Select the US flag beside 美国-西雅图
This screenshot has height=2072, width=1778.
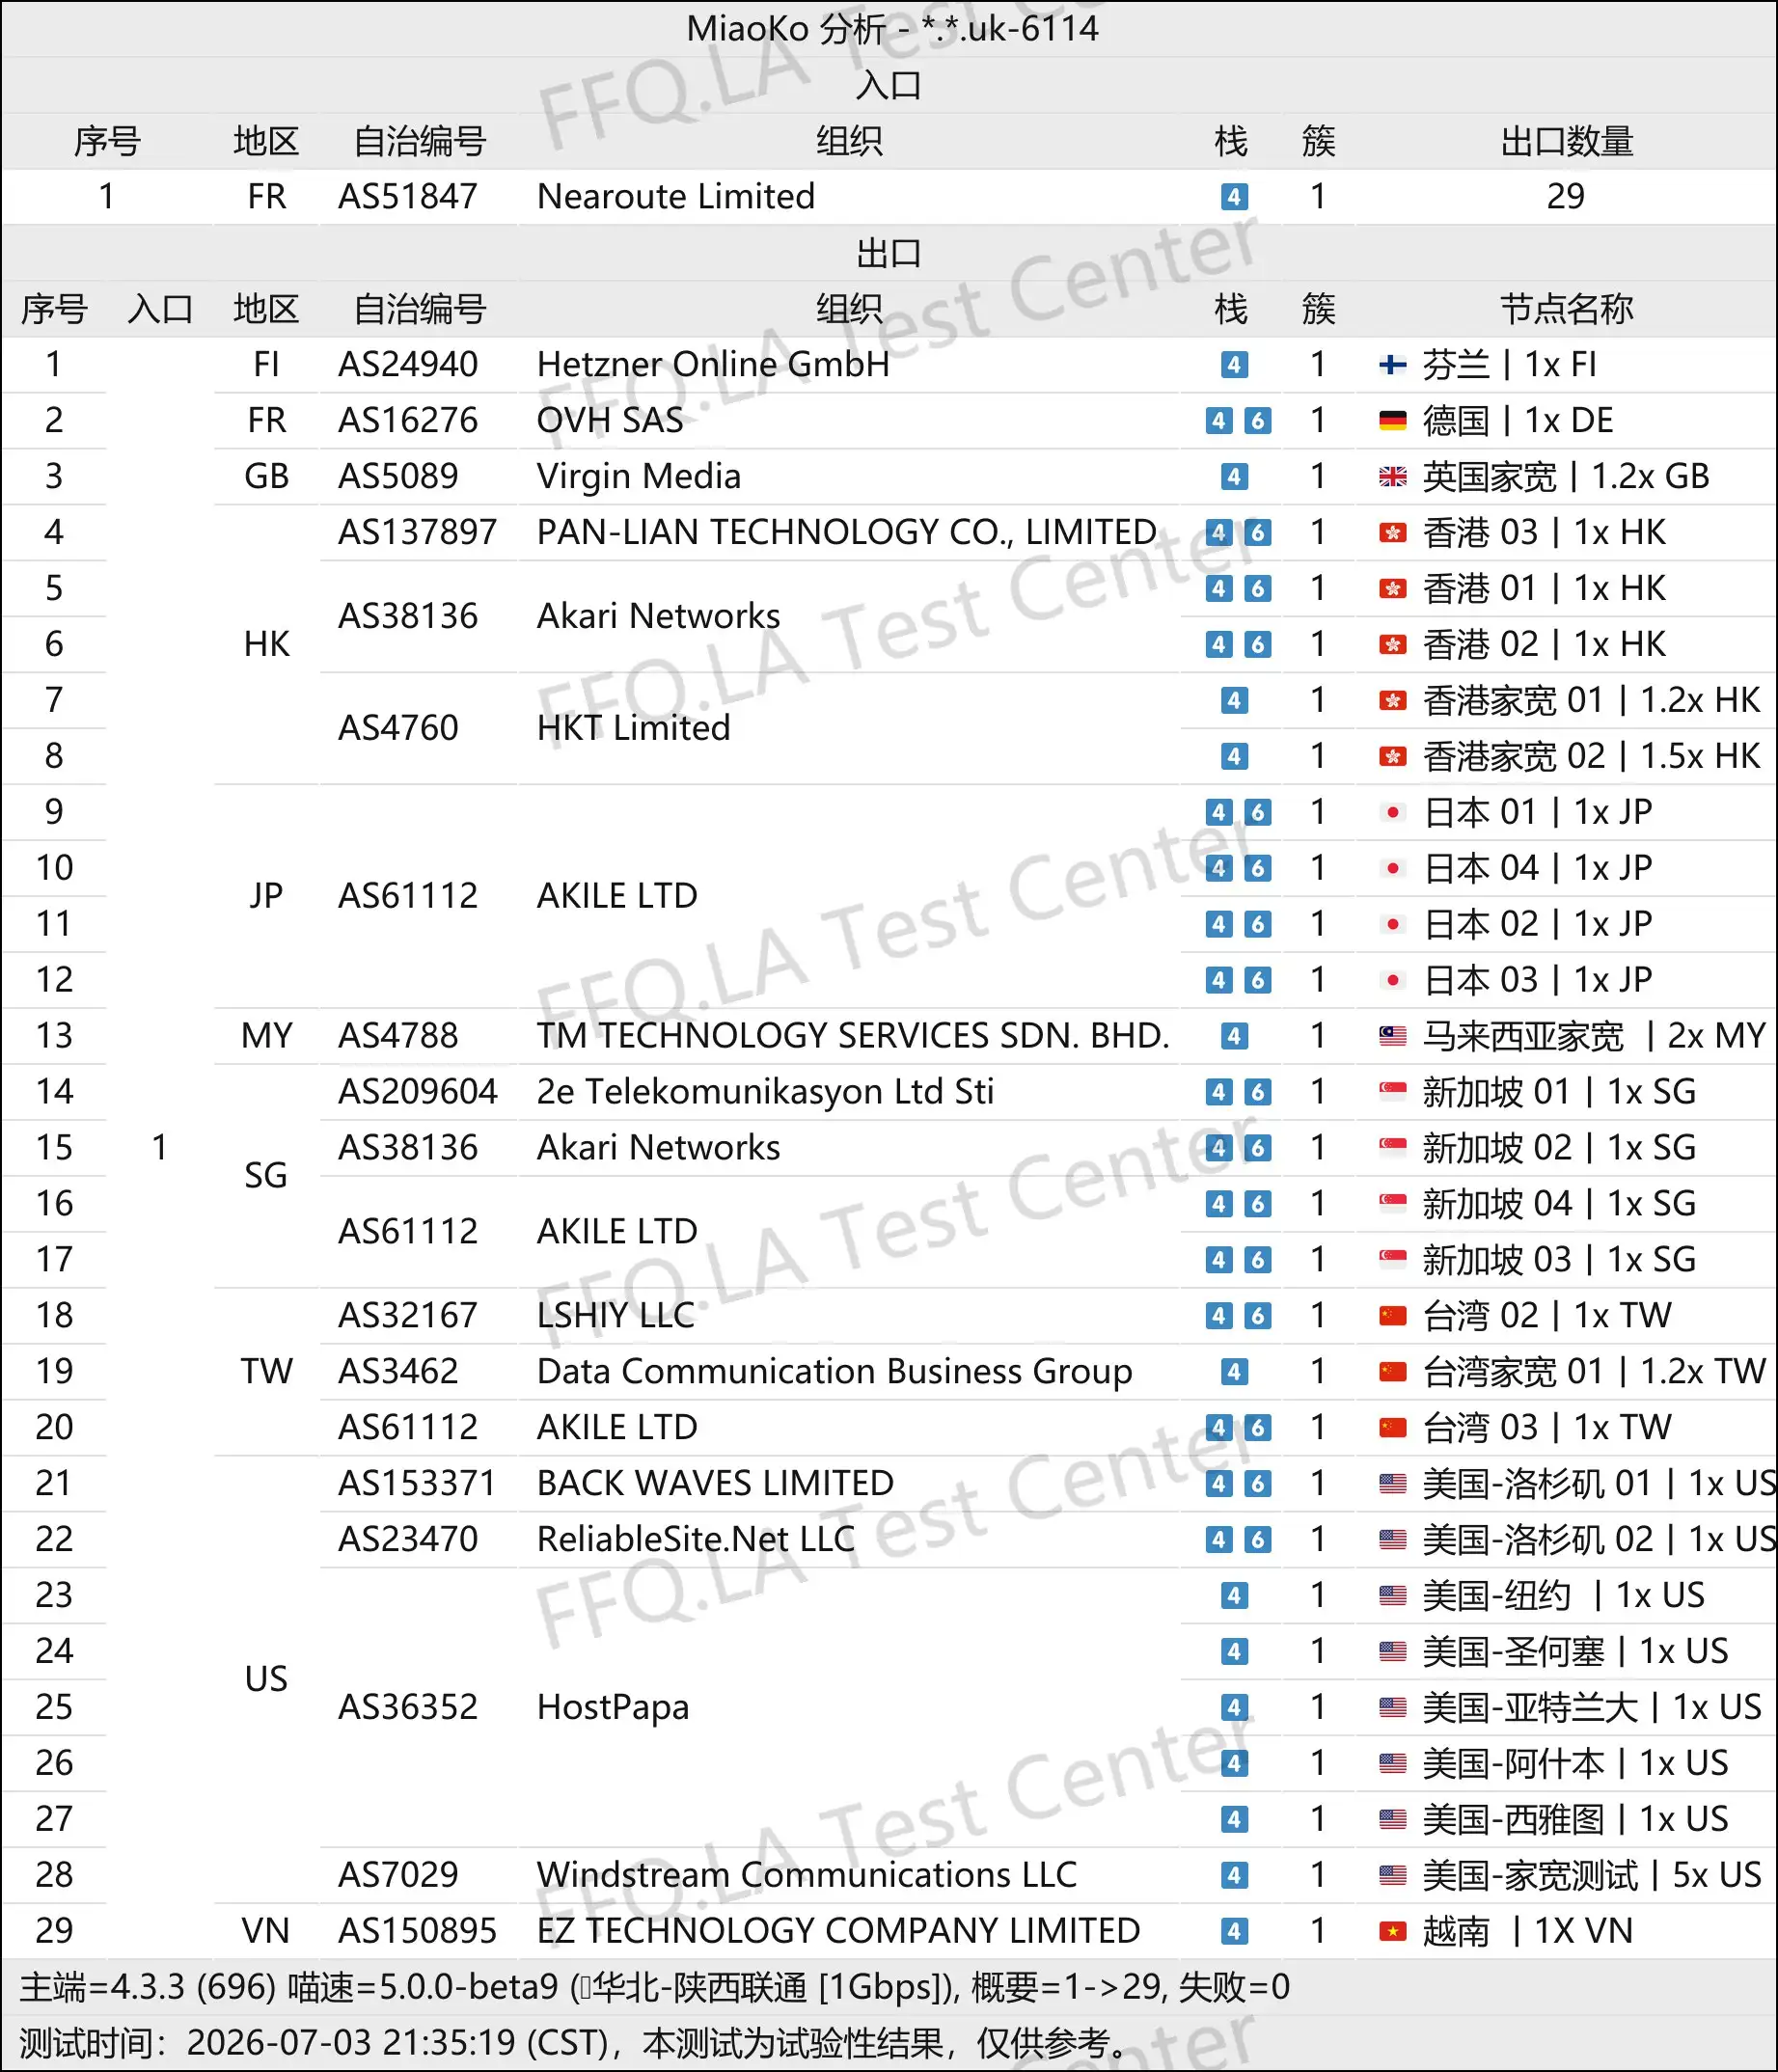coord(1392,1819)
